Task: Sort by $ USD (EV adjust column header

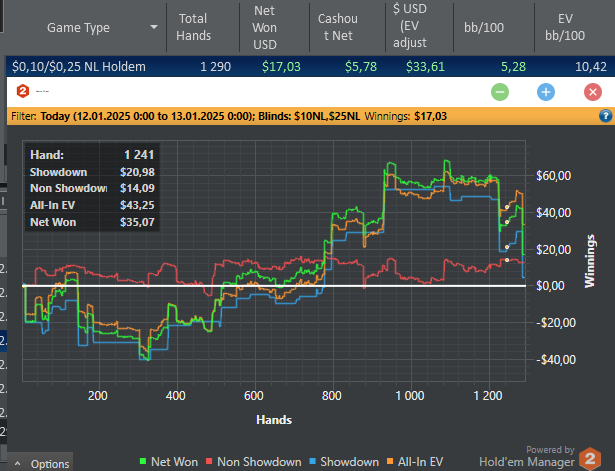Action: 410,26
